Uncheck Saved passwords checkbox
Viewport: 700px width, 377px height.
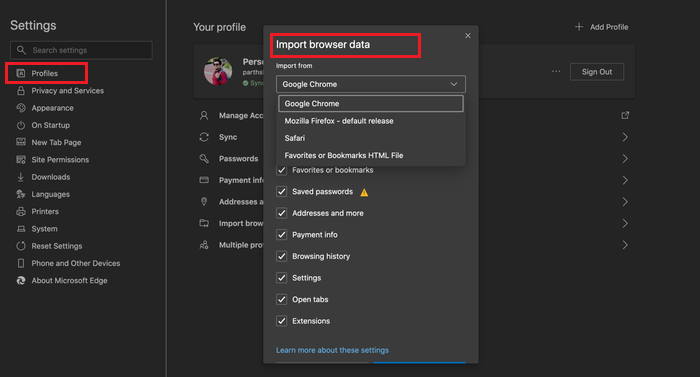[x=281, y=192]
